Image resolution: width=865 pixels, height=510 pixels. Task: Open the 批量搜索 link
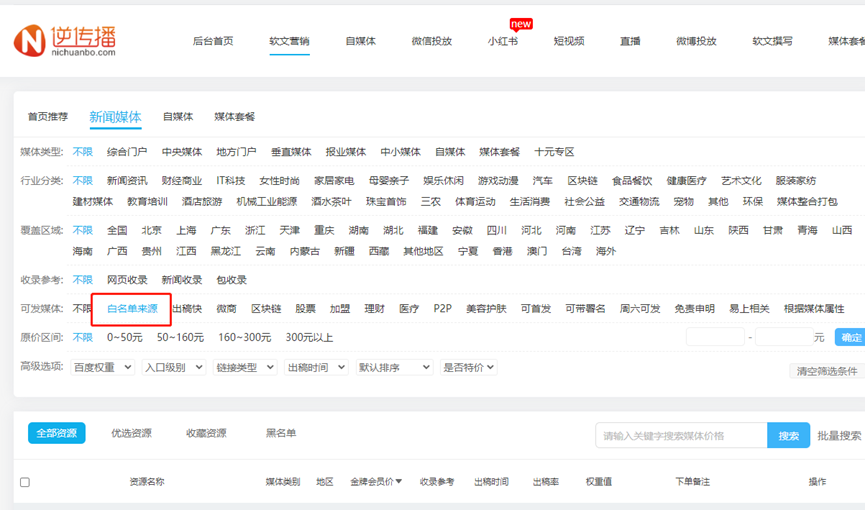840,436
